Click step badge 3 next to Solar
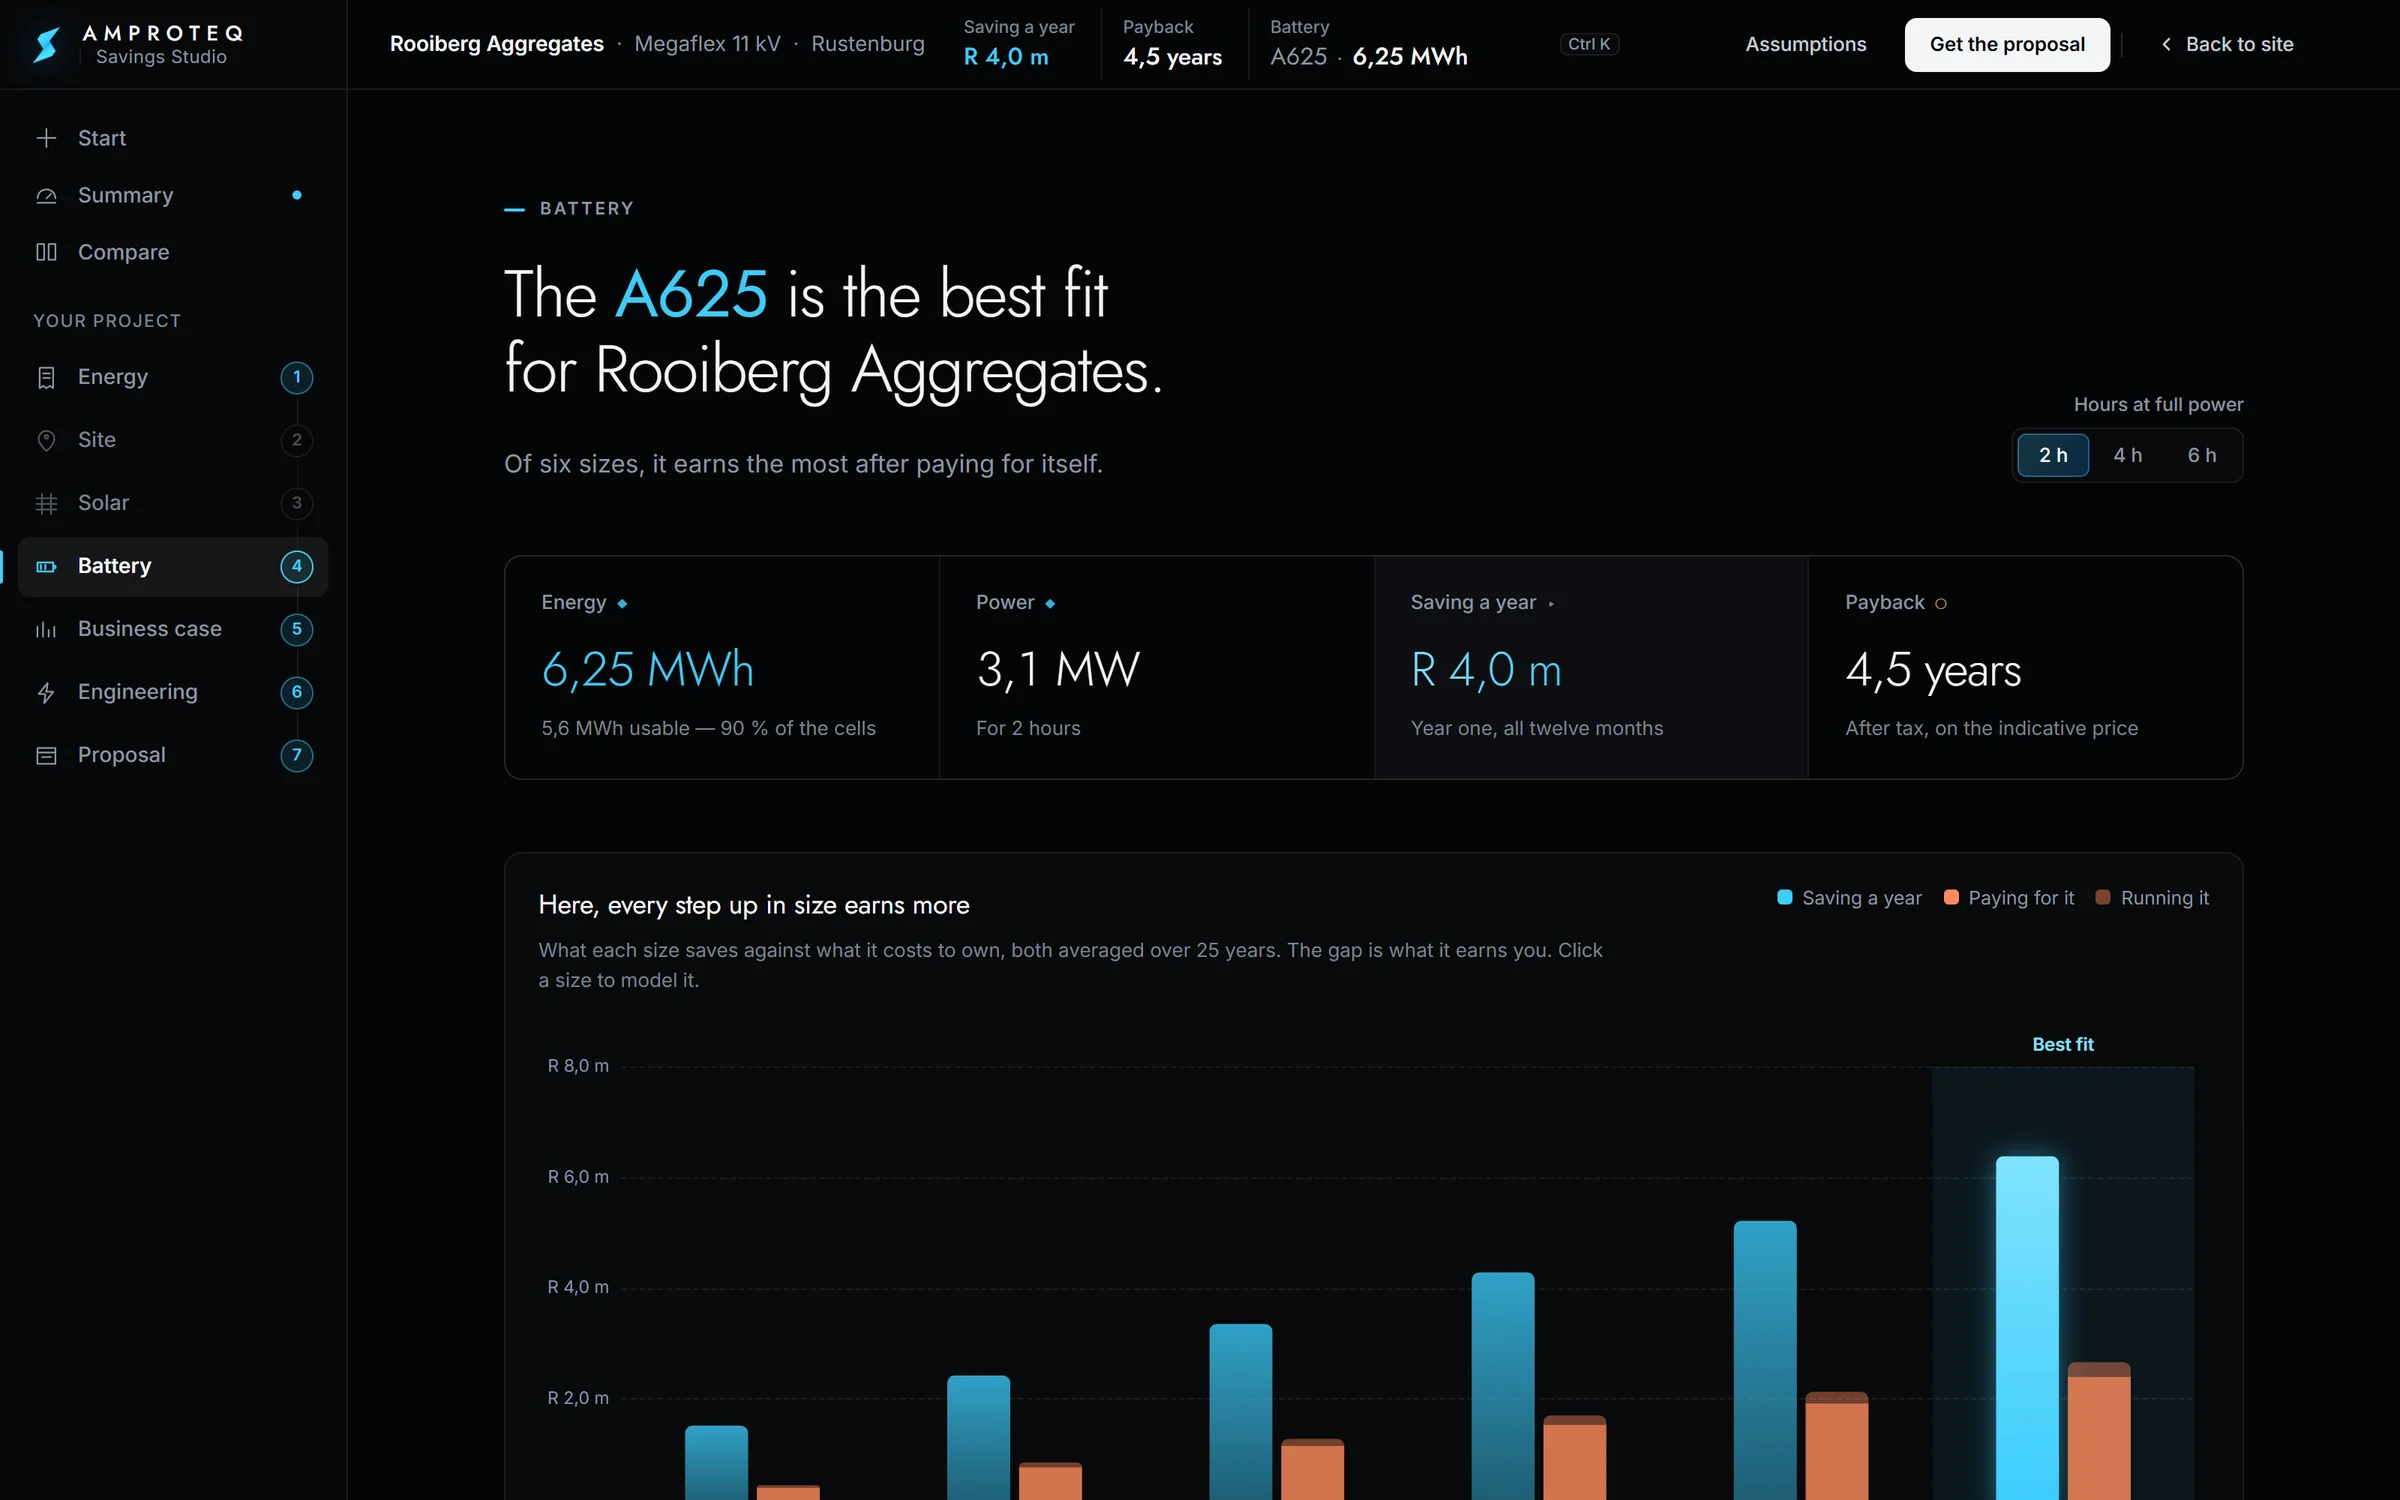Viewport: 2400px width, 1500px height. [296, 503]
